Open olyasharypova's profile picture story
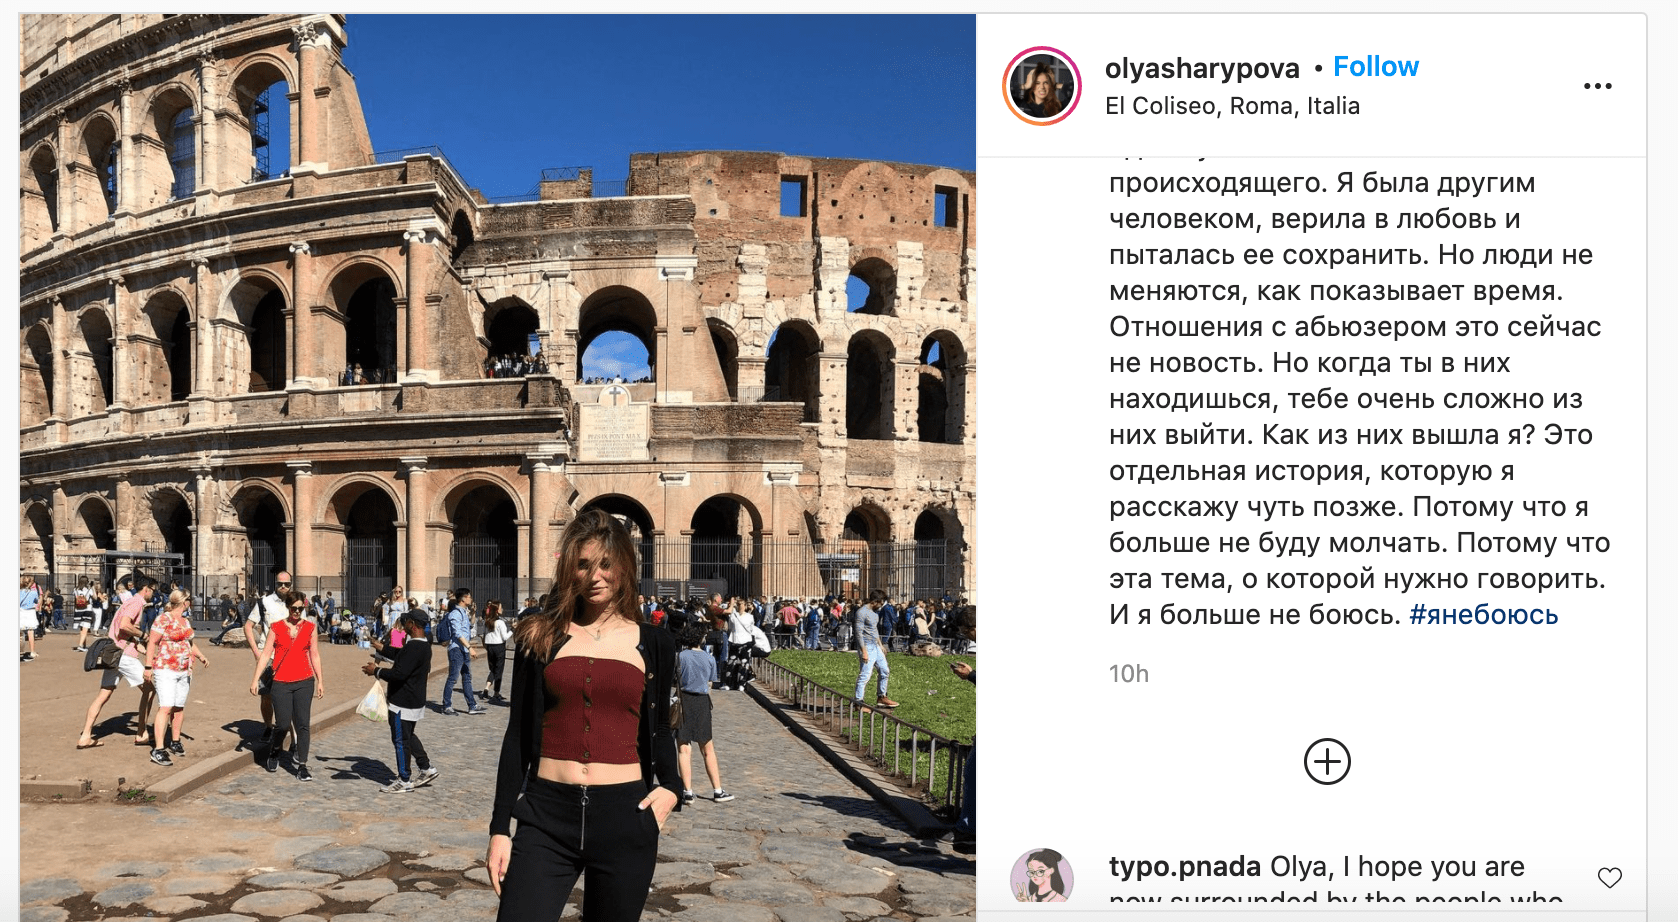The image size is (1678, 922). (1042, 86)
